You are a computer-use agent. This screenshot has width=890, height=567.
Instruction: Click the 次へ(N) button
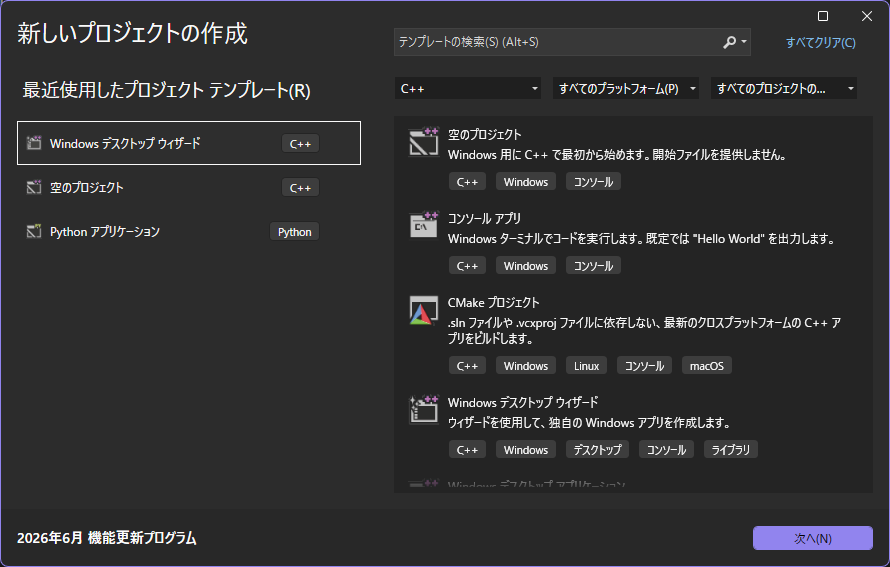click(x=813, y=538)
